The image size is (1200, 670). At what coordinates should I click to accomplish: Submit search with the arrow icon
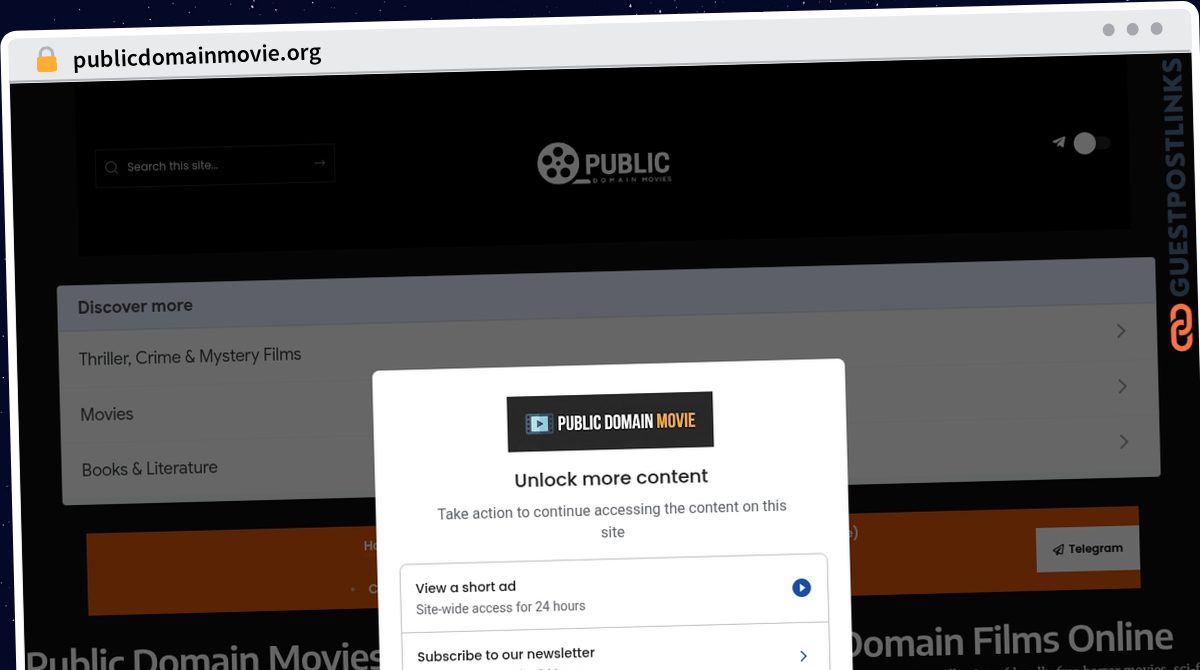coord(320,163)
